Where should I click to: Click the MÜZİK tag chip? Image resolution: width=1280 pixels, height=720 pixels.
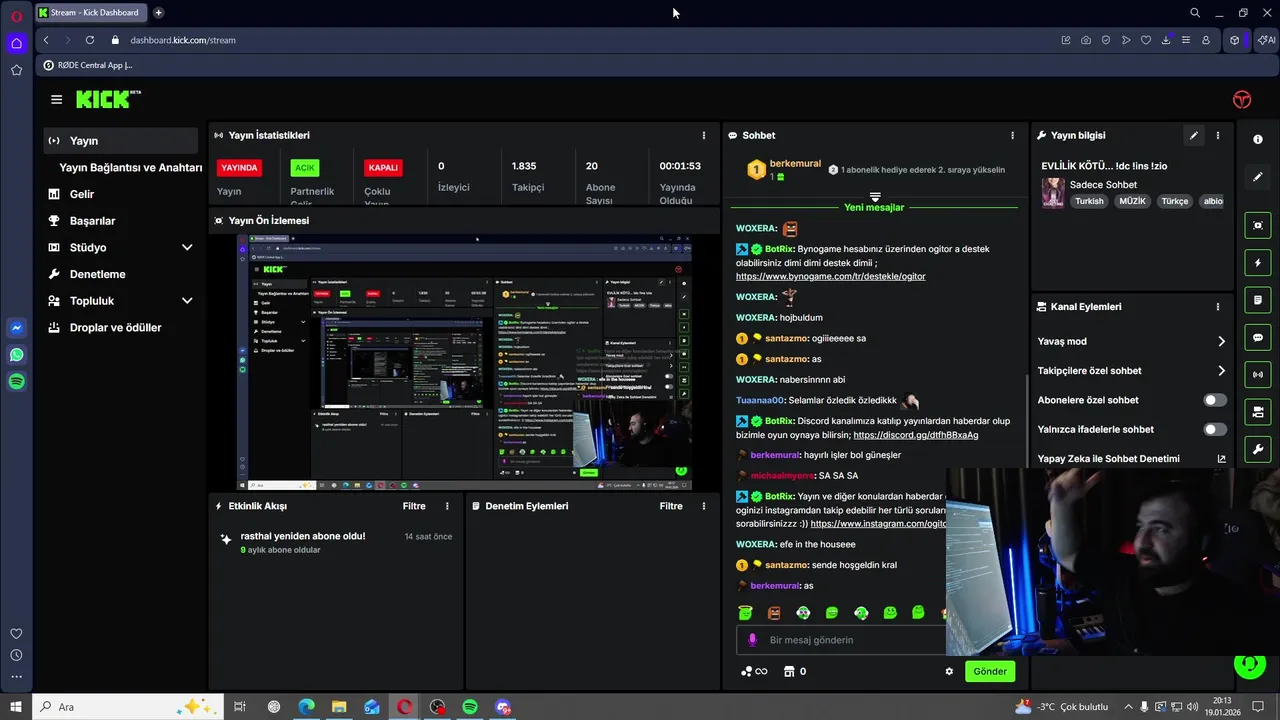pos(1132,201)
